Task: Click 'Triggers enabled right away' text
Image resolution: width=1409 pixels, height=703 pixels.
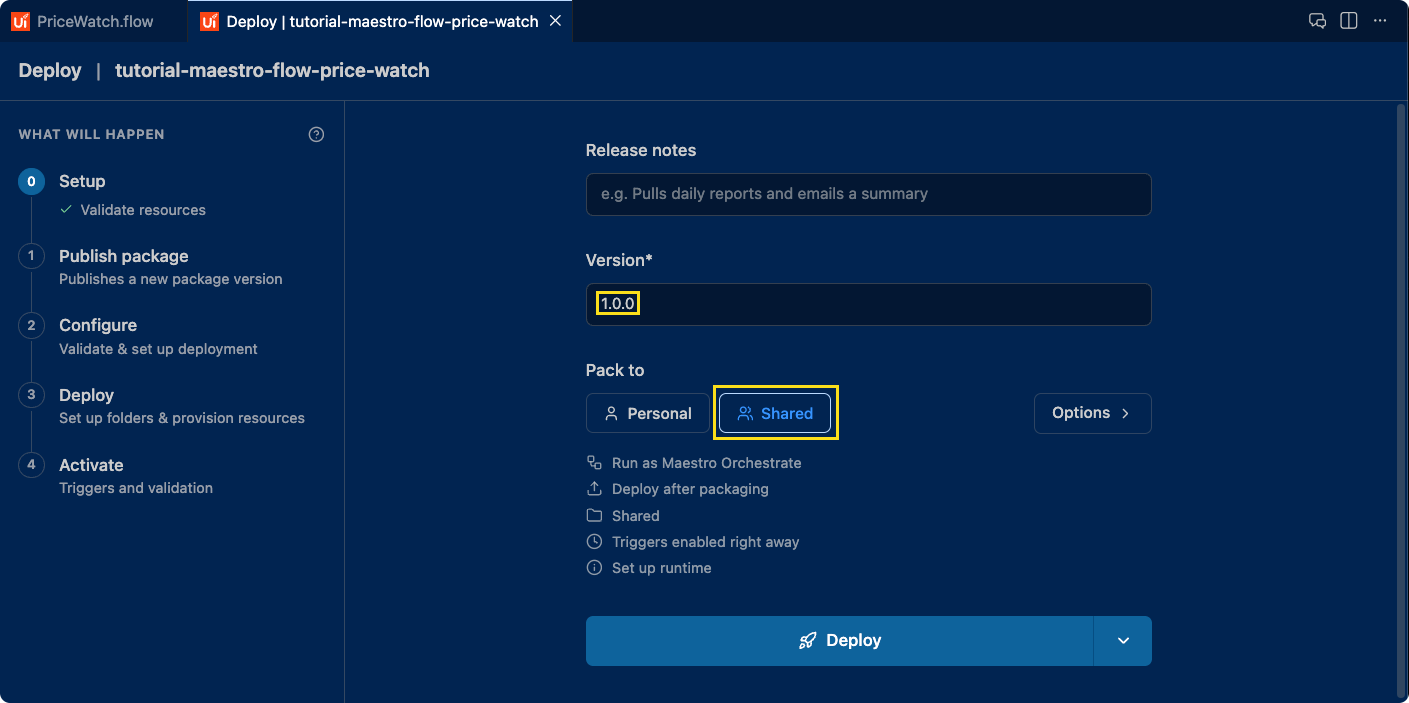Action: click(706, 542)
